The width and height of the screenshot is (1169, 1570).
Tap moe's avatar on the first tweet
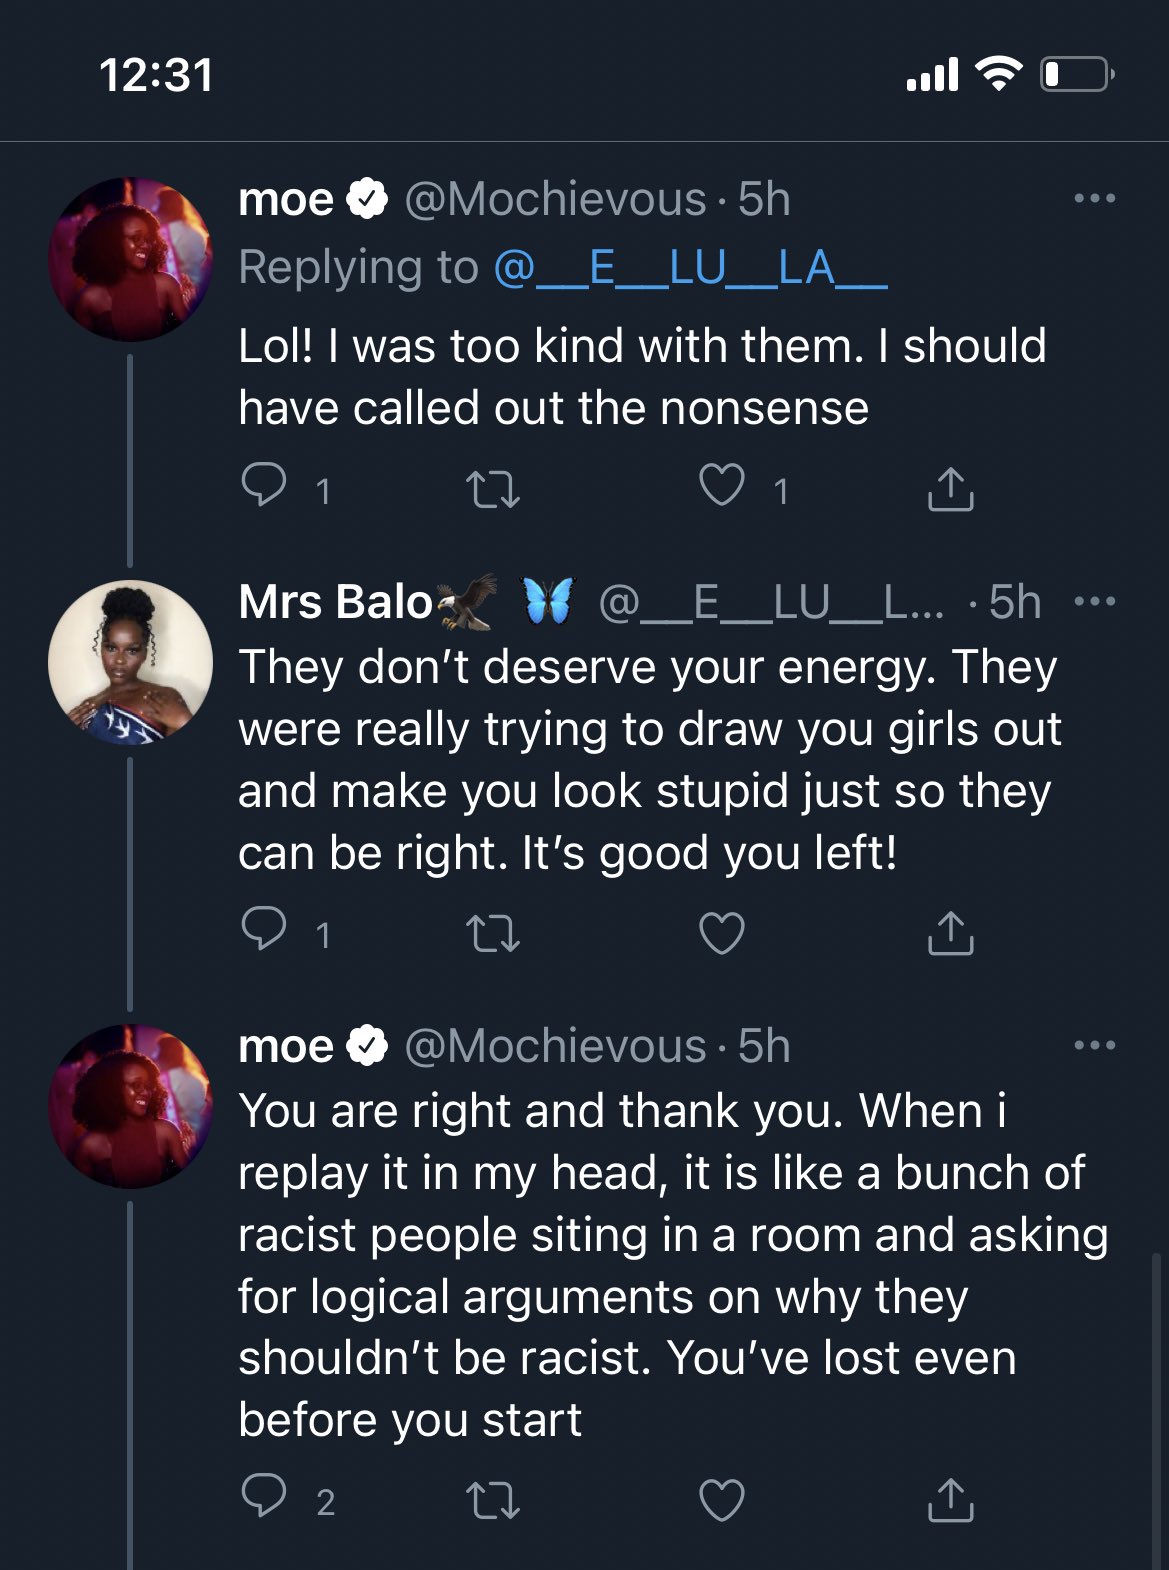(x=130, y=260)
